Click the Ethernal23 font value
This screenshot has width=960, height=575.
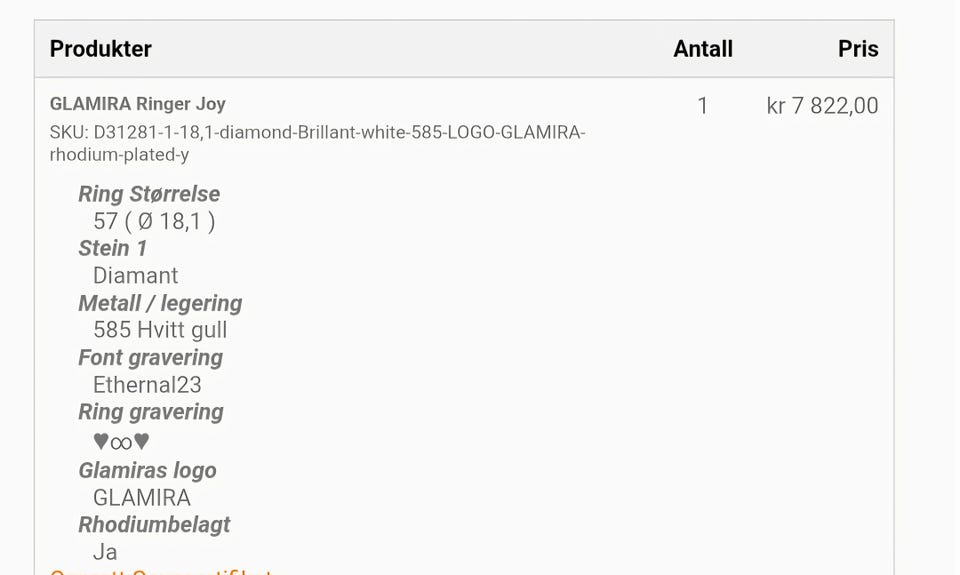tap(147, 385)
